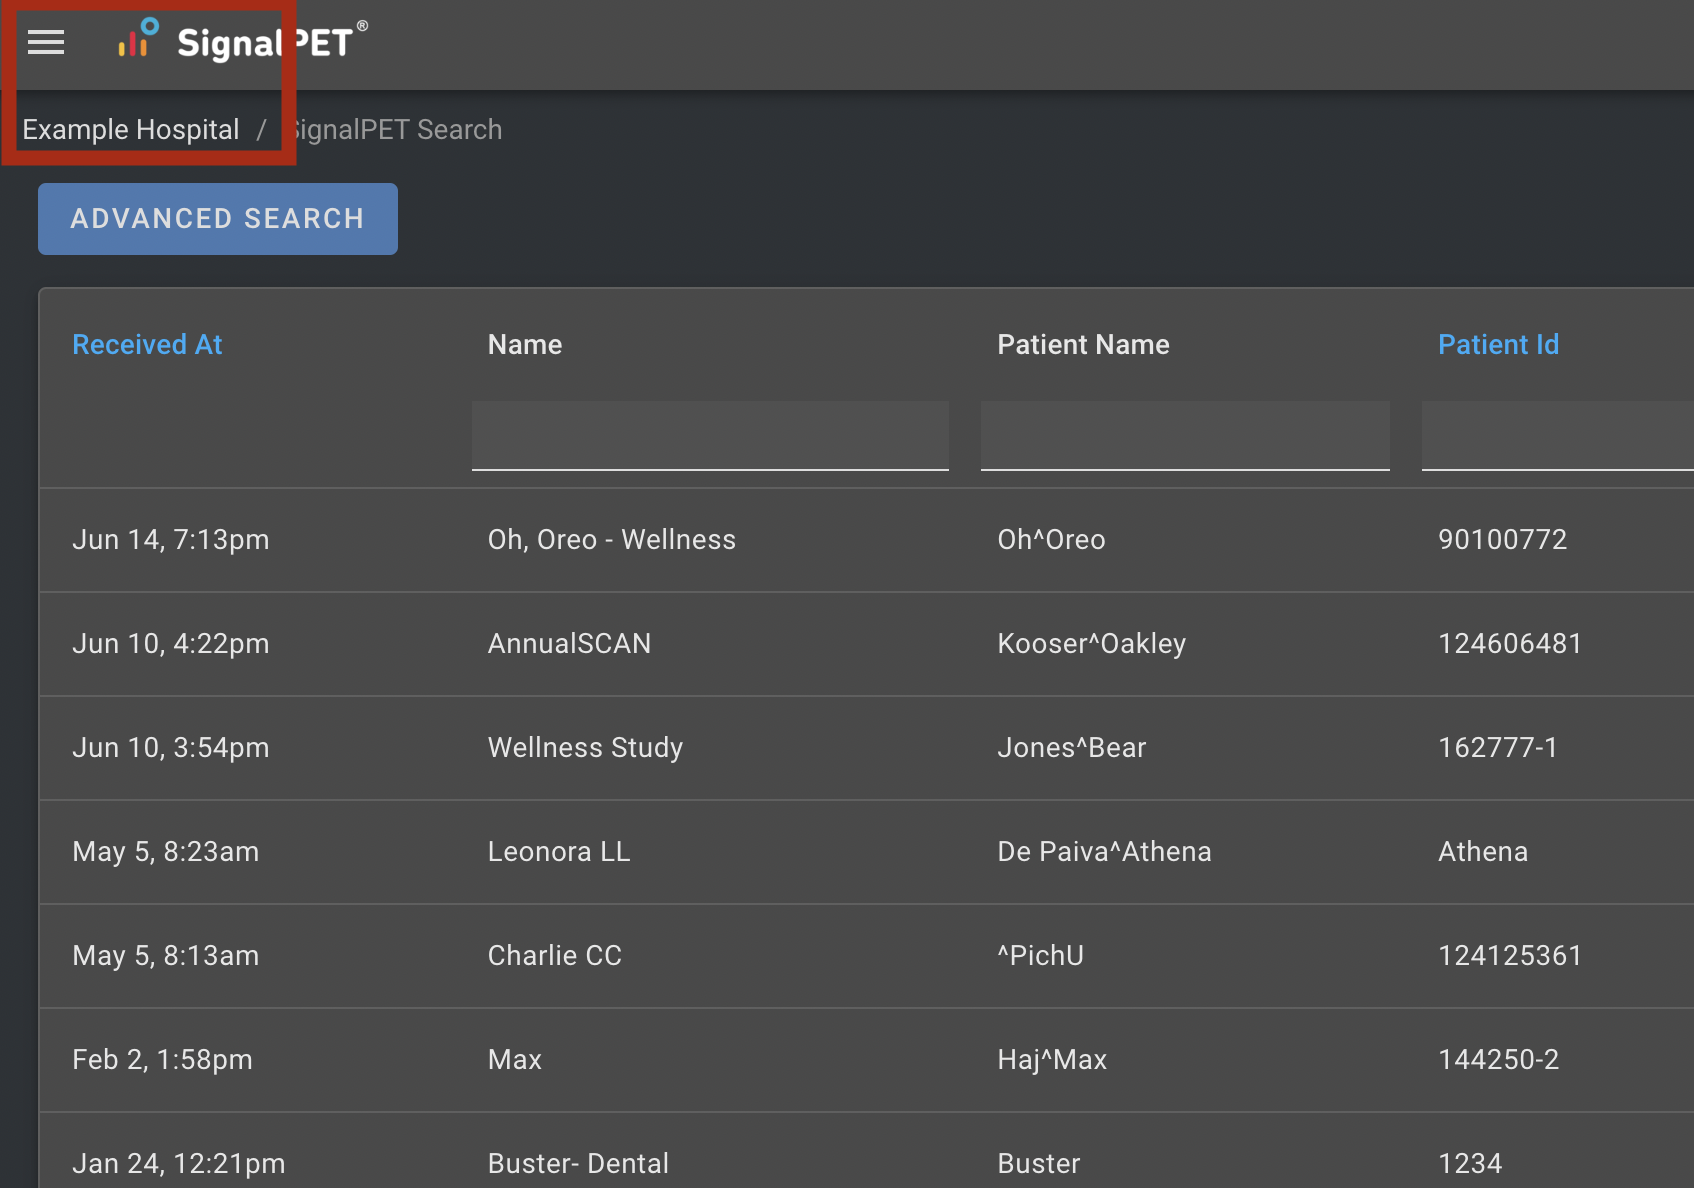Click the SignalPET Search breadcrumb
1694x1188 pixels.
coord(396,130)
